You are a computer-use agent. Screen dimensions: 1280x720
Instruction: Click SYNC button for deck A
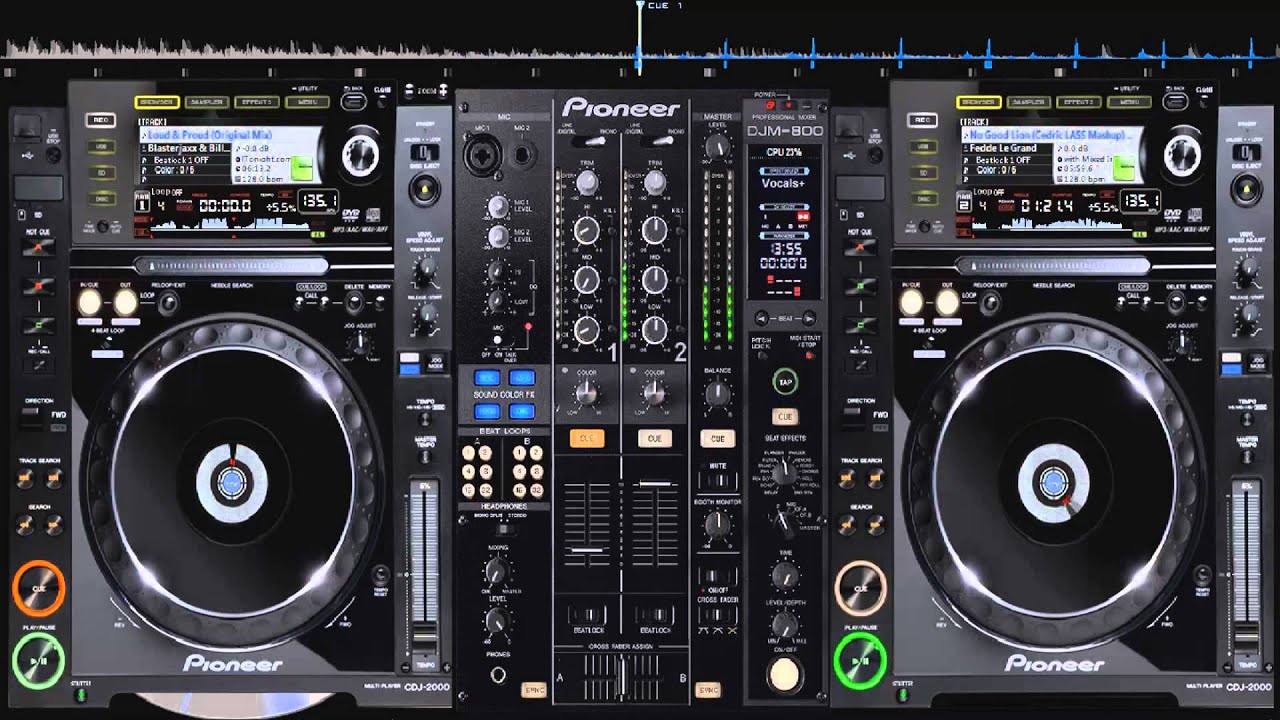pos(533,690)
